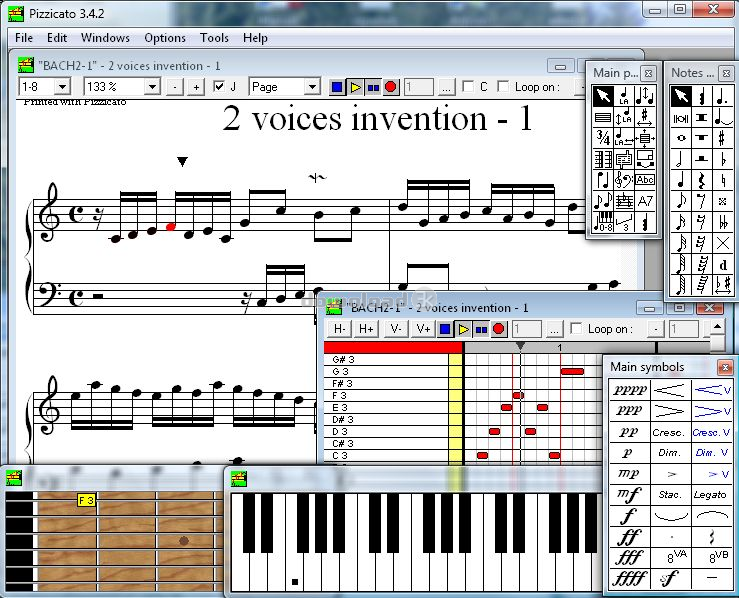739x598 pixels.
Task: Open the keyboard 0-8 note entry tool
Action: (603, 222)
